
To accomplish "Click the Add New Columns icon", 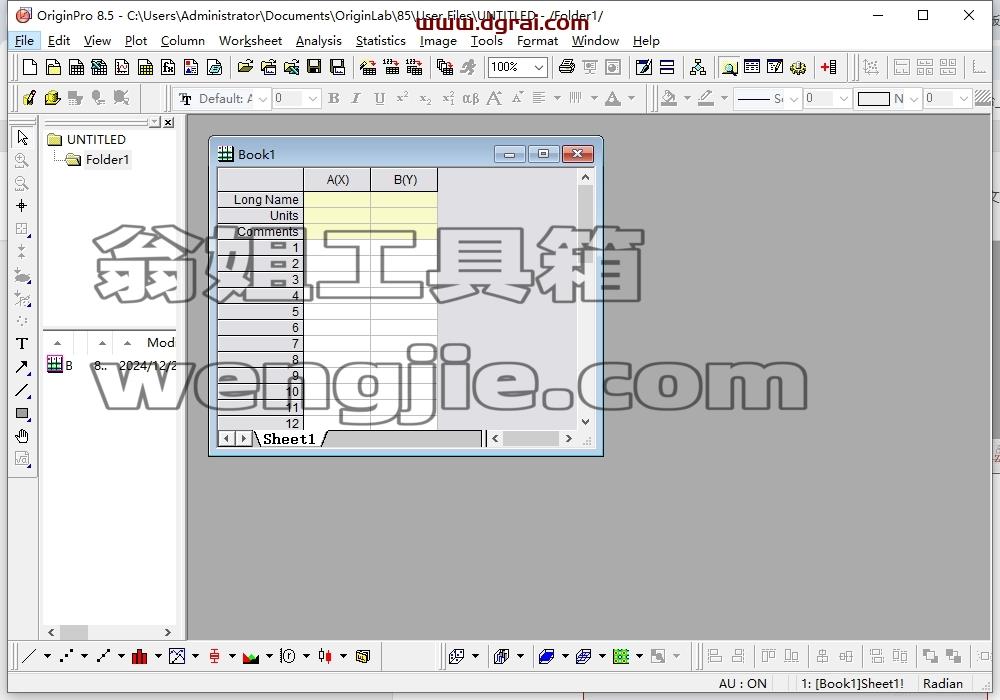I will [x=828, y=67].
